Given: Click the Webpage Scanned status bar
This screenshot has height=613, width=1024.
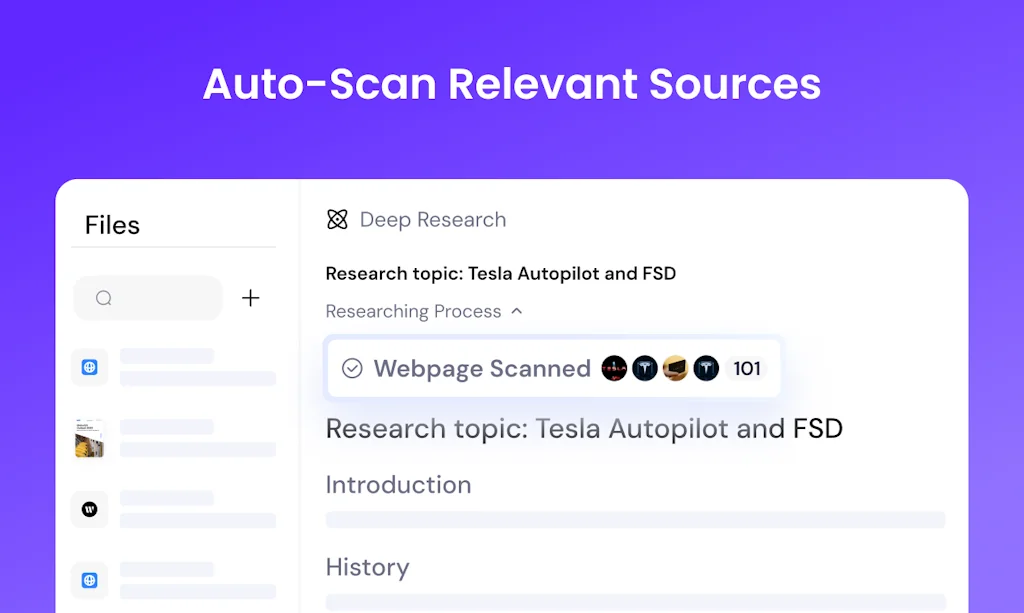Looking at the screenshot, I should (x=553, y=368).
